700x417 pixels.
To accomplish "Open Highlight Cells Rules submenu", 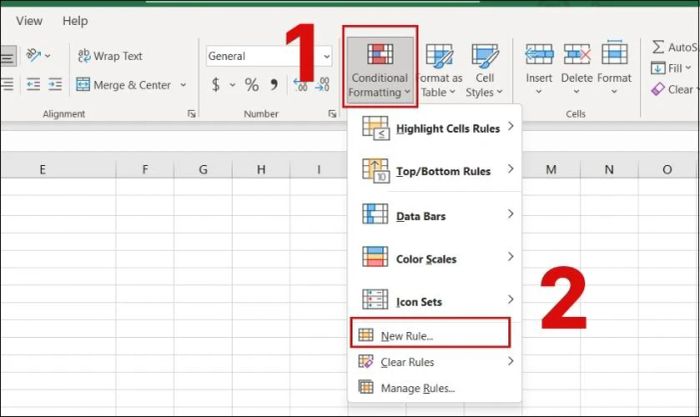I will point(434,128).
